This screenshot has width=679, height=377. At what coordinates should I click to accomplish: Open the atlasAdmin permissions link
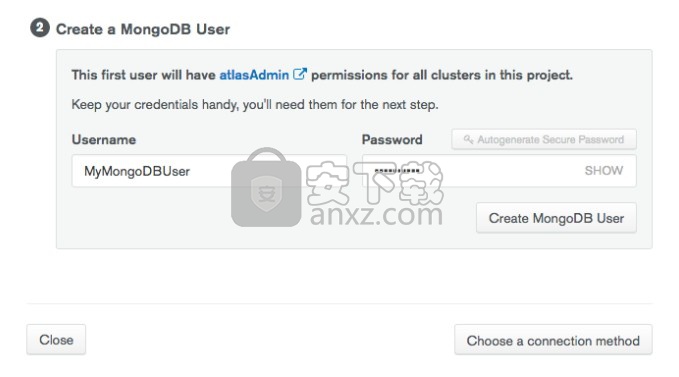pos(254,75)
